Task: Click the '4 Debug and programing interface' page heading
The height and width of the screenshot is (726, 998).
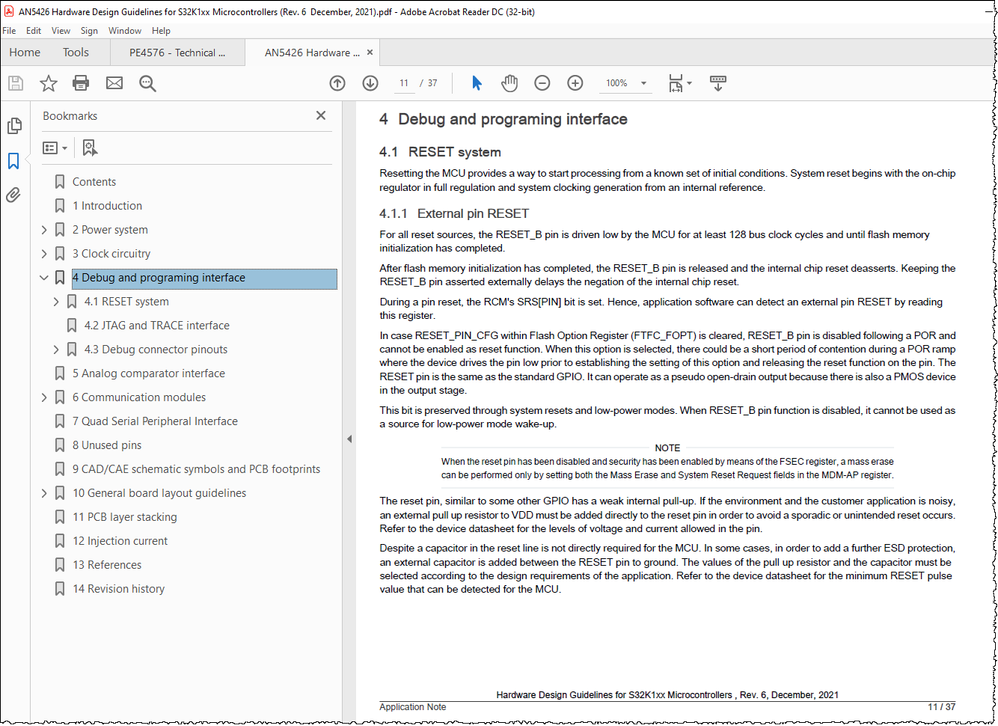Action: pos(503,120)
